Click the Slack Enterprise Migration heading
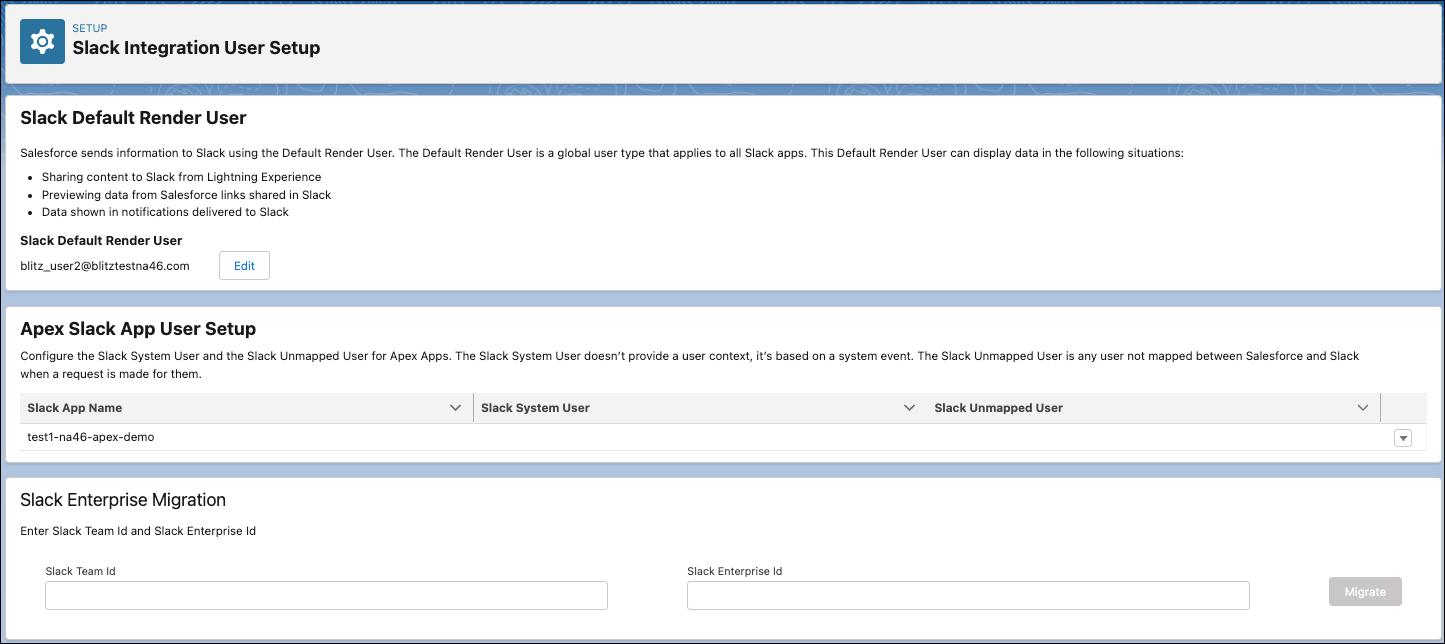 (x=123, y=500)
